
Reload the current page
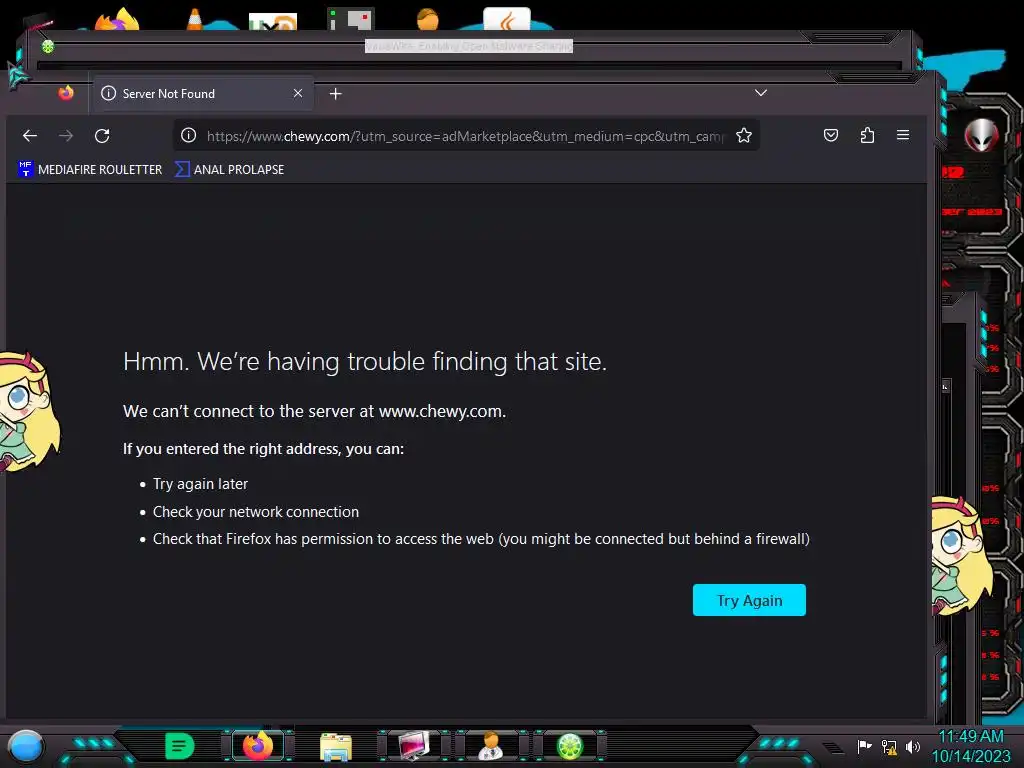point(102,136)
